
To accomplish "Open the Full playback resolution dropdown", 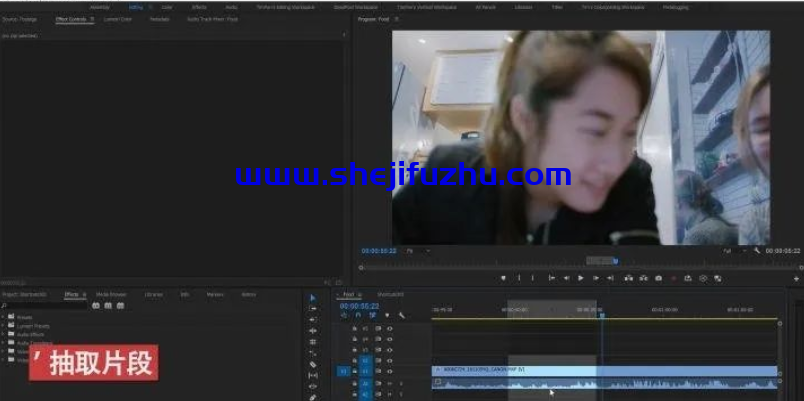I will [x=734, y=251].
